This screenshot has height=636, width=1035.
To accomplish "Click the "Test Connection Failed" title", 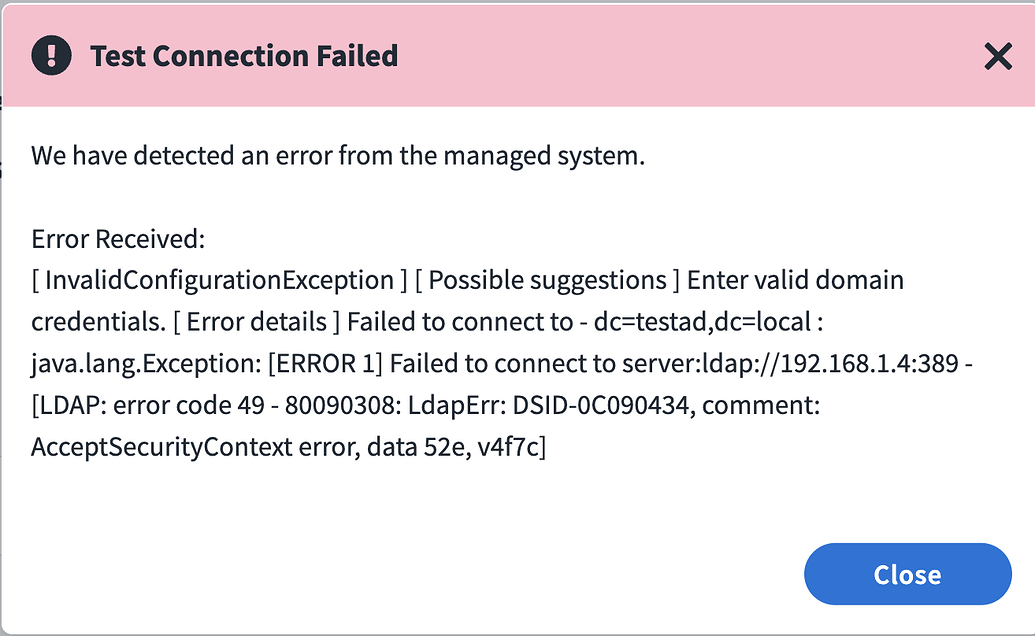I will click(x=244, y=56).
